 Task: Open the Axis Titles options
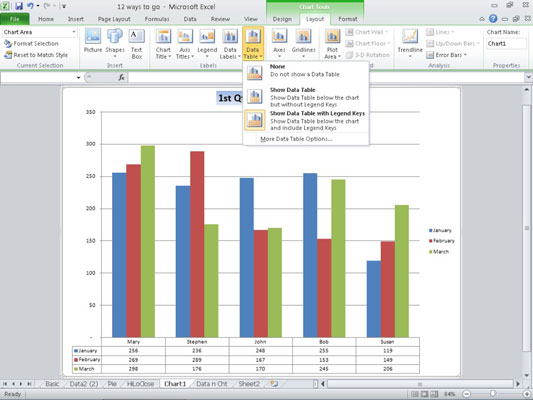click(x=185, y=44)
